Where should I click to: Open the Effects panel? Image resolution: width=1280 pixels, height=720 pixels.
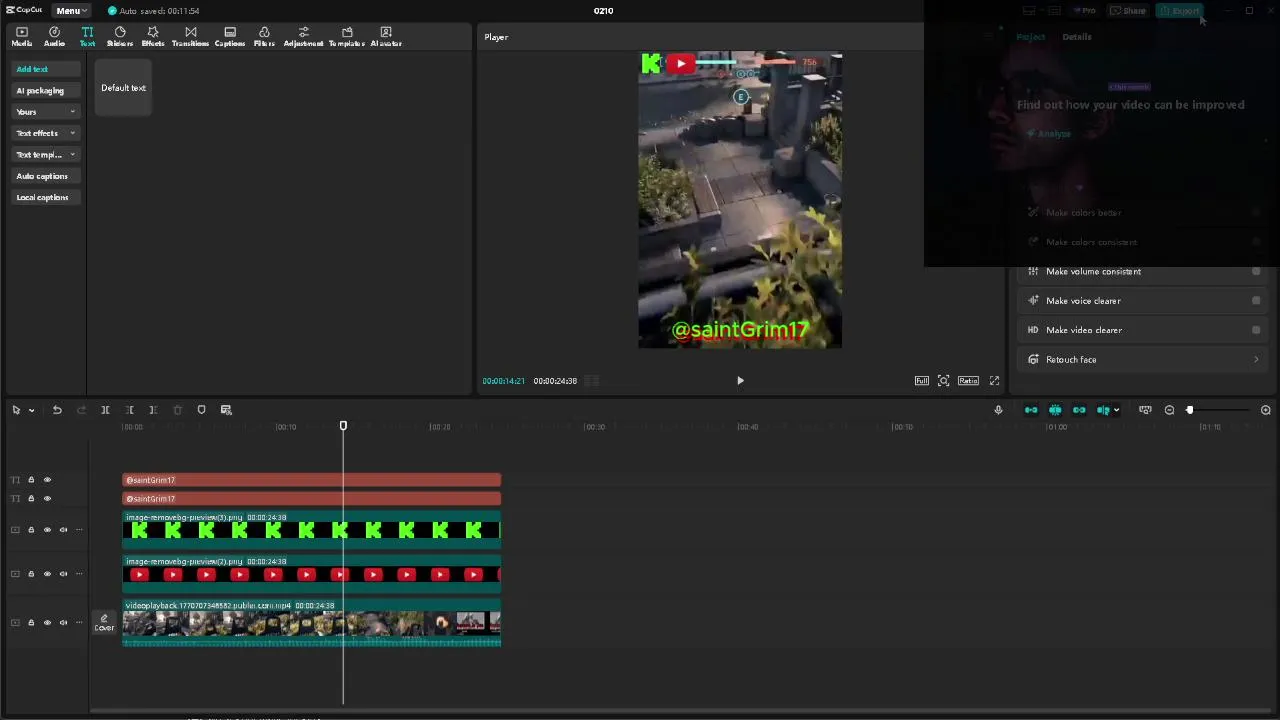point(153,37)
